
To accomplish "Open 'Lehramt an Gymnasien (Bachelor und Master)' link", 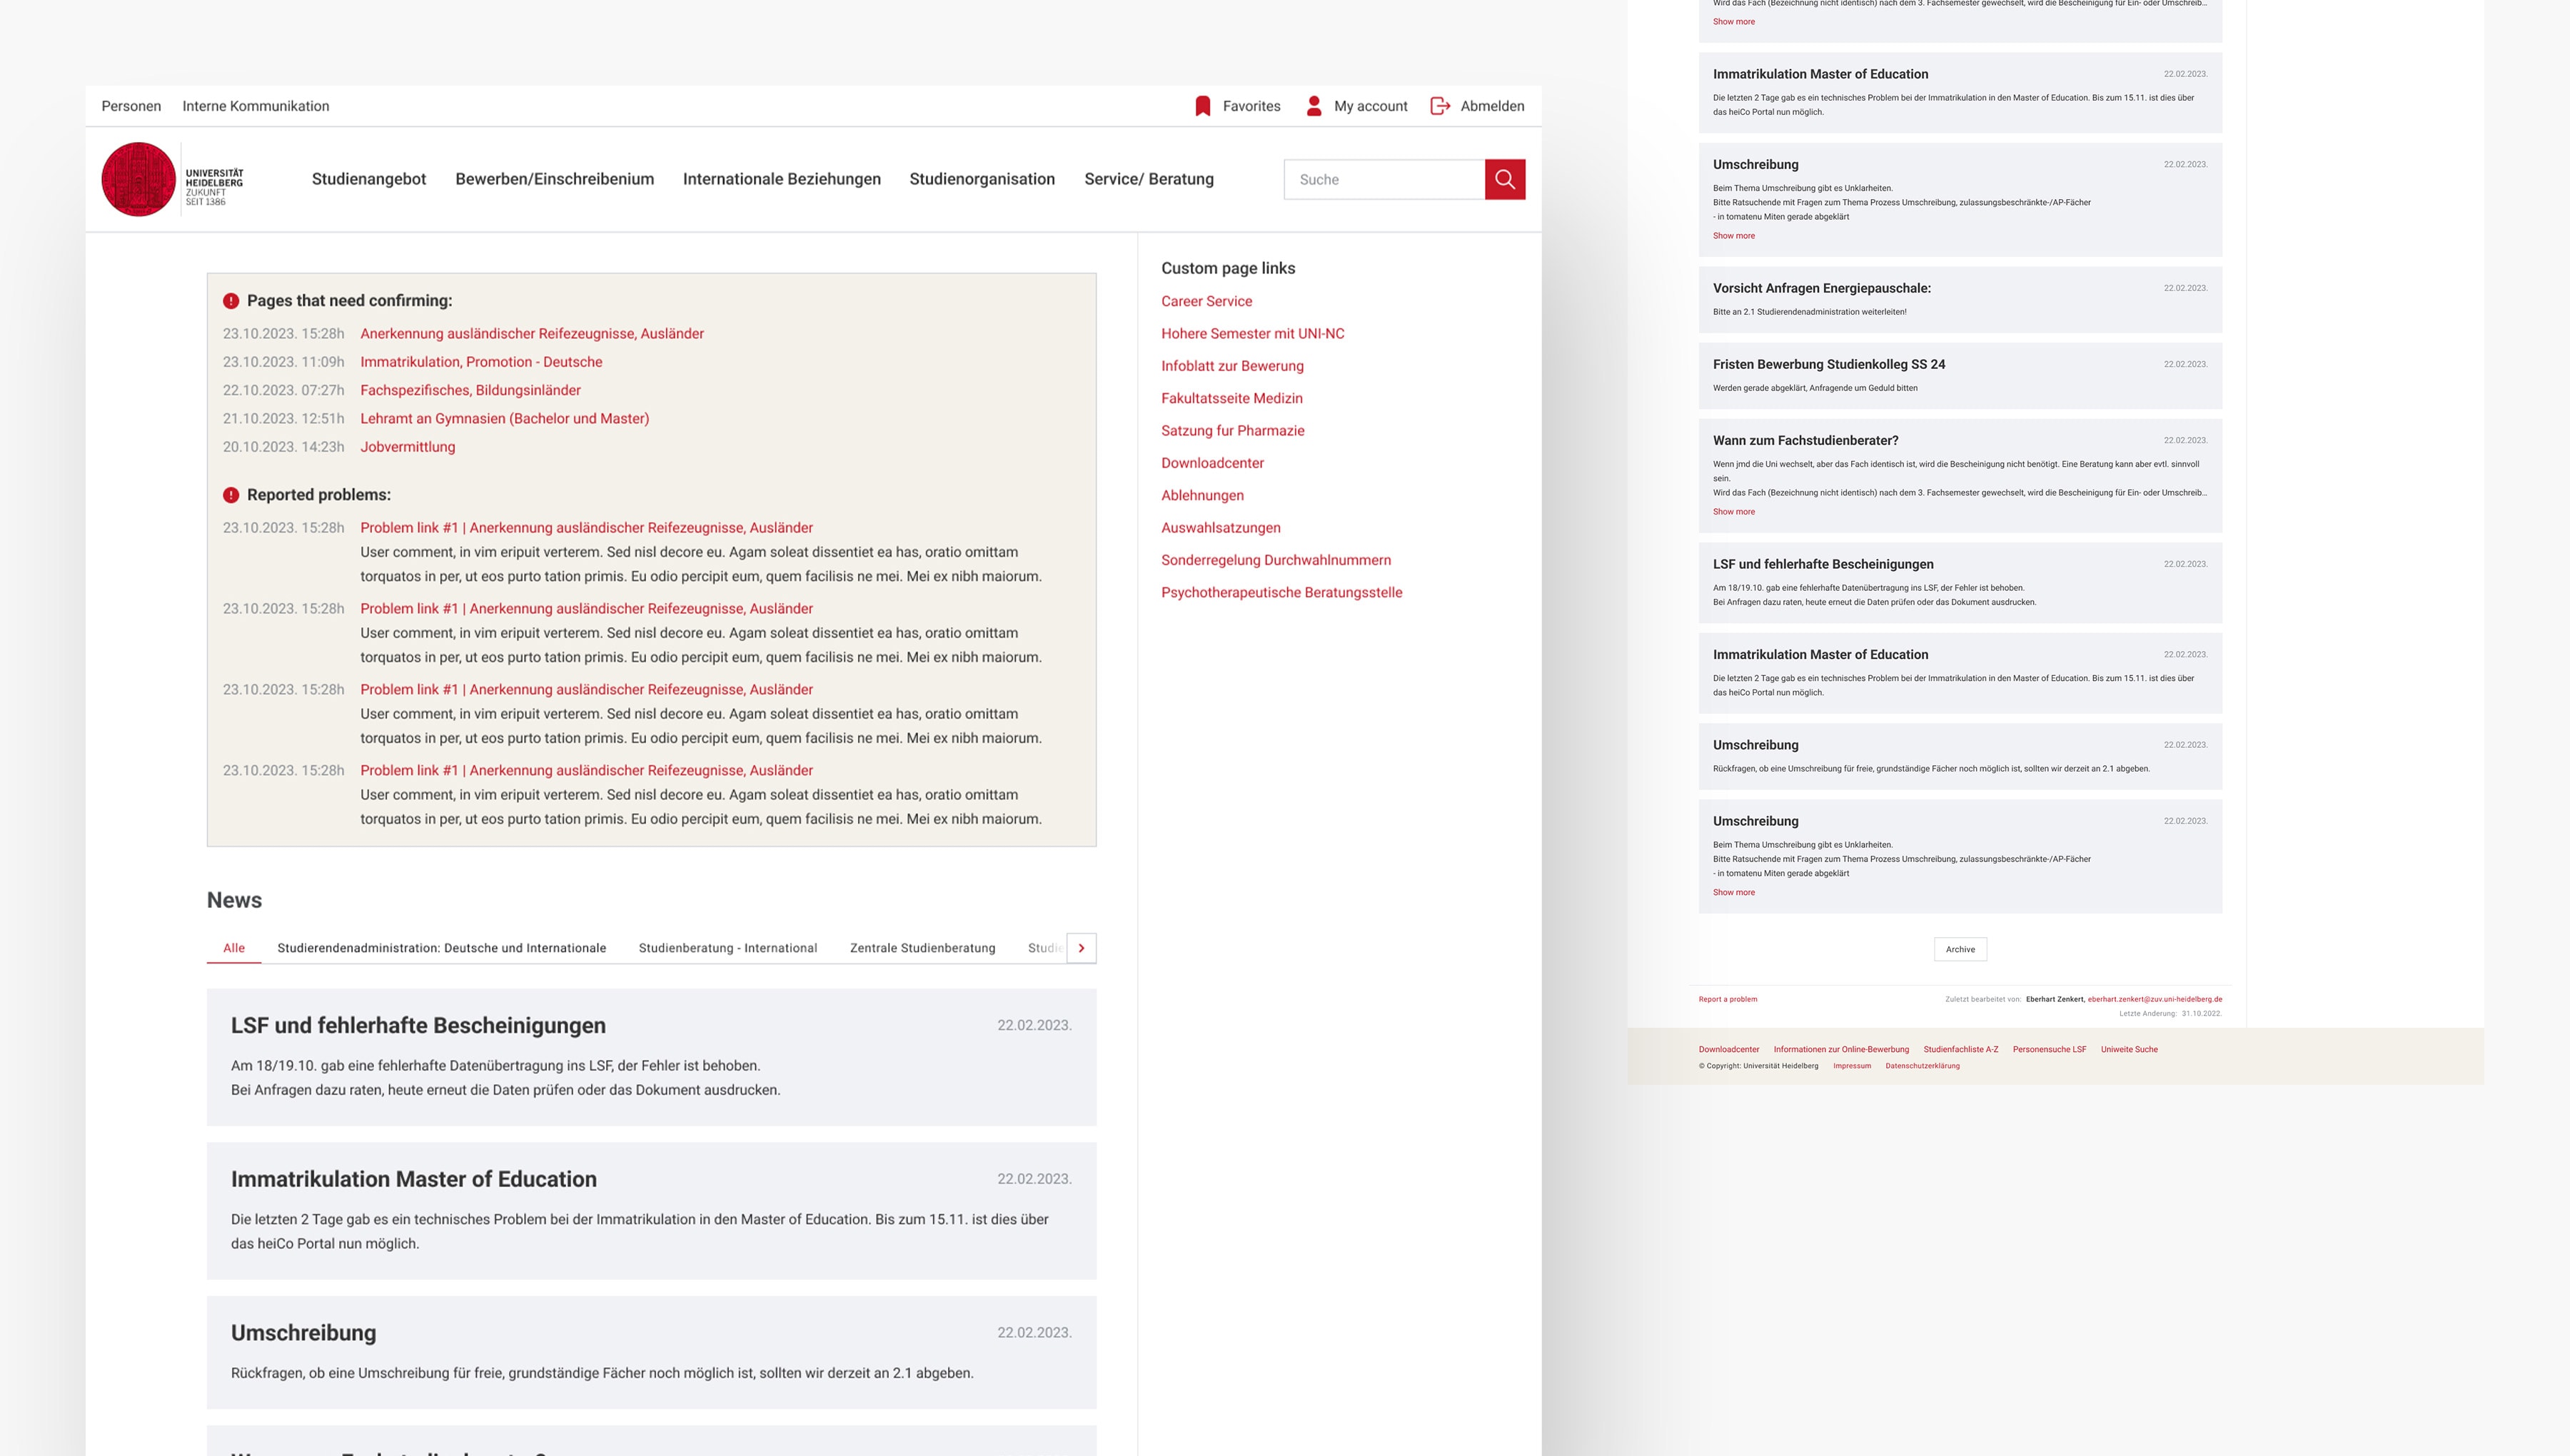I will 505,419.
